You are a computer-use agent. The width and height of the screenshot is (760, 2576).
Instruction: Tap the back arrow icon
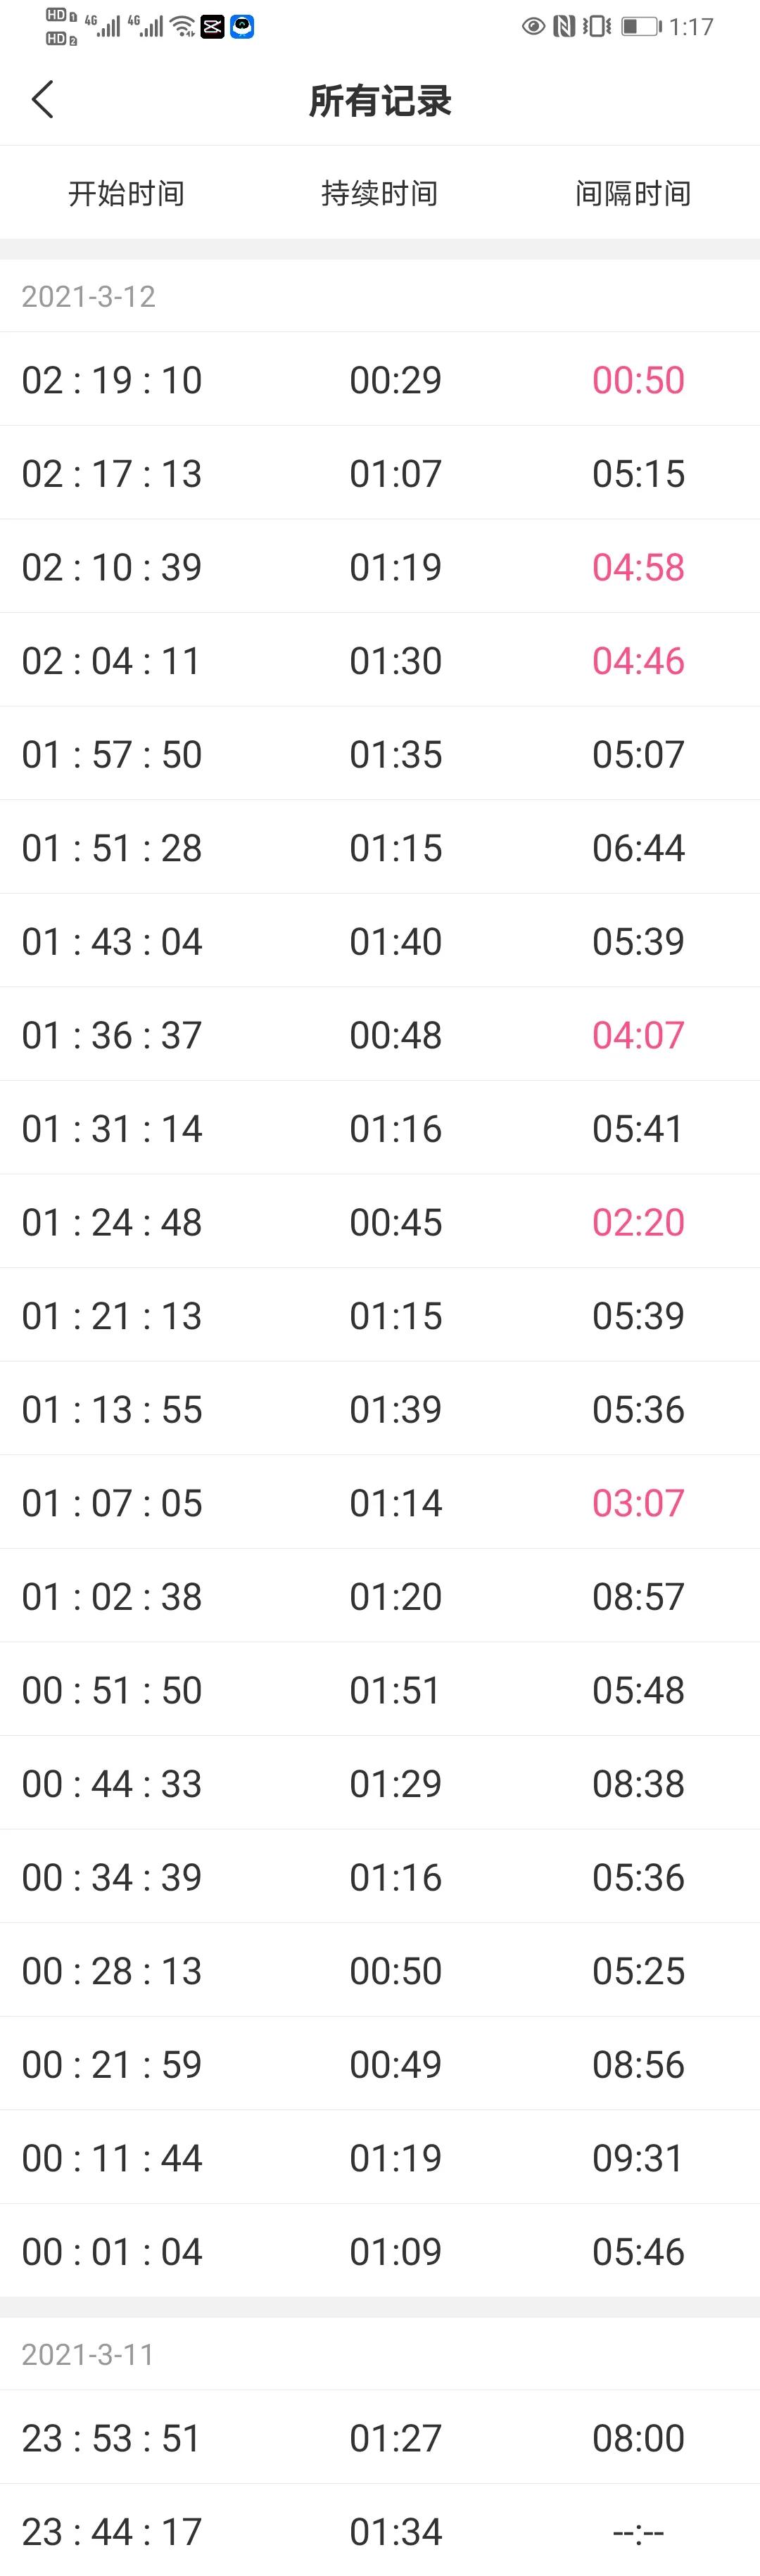42,100
